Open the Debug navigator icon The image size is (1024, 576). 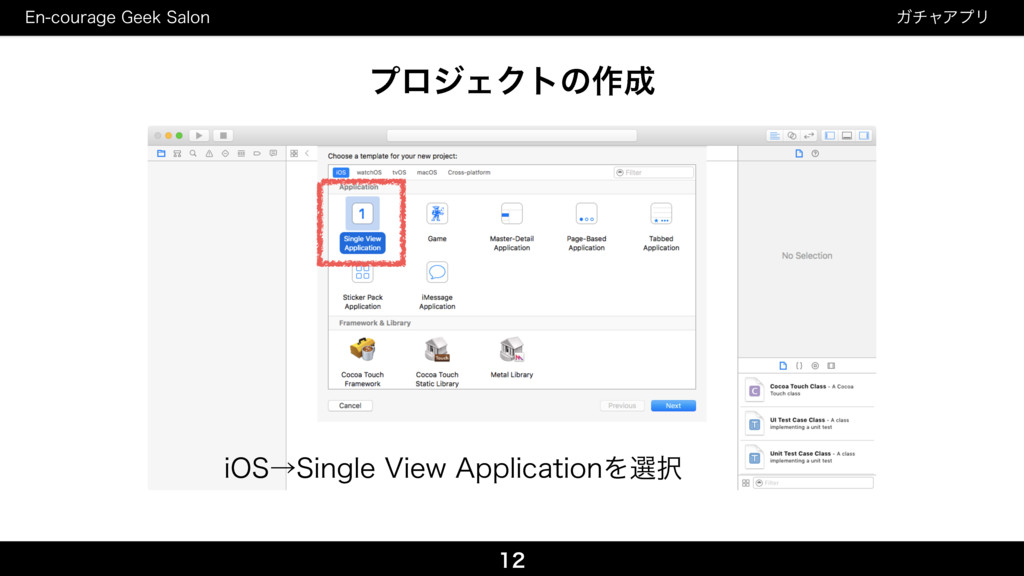[x=241, y=153]
